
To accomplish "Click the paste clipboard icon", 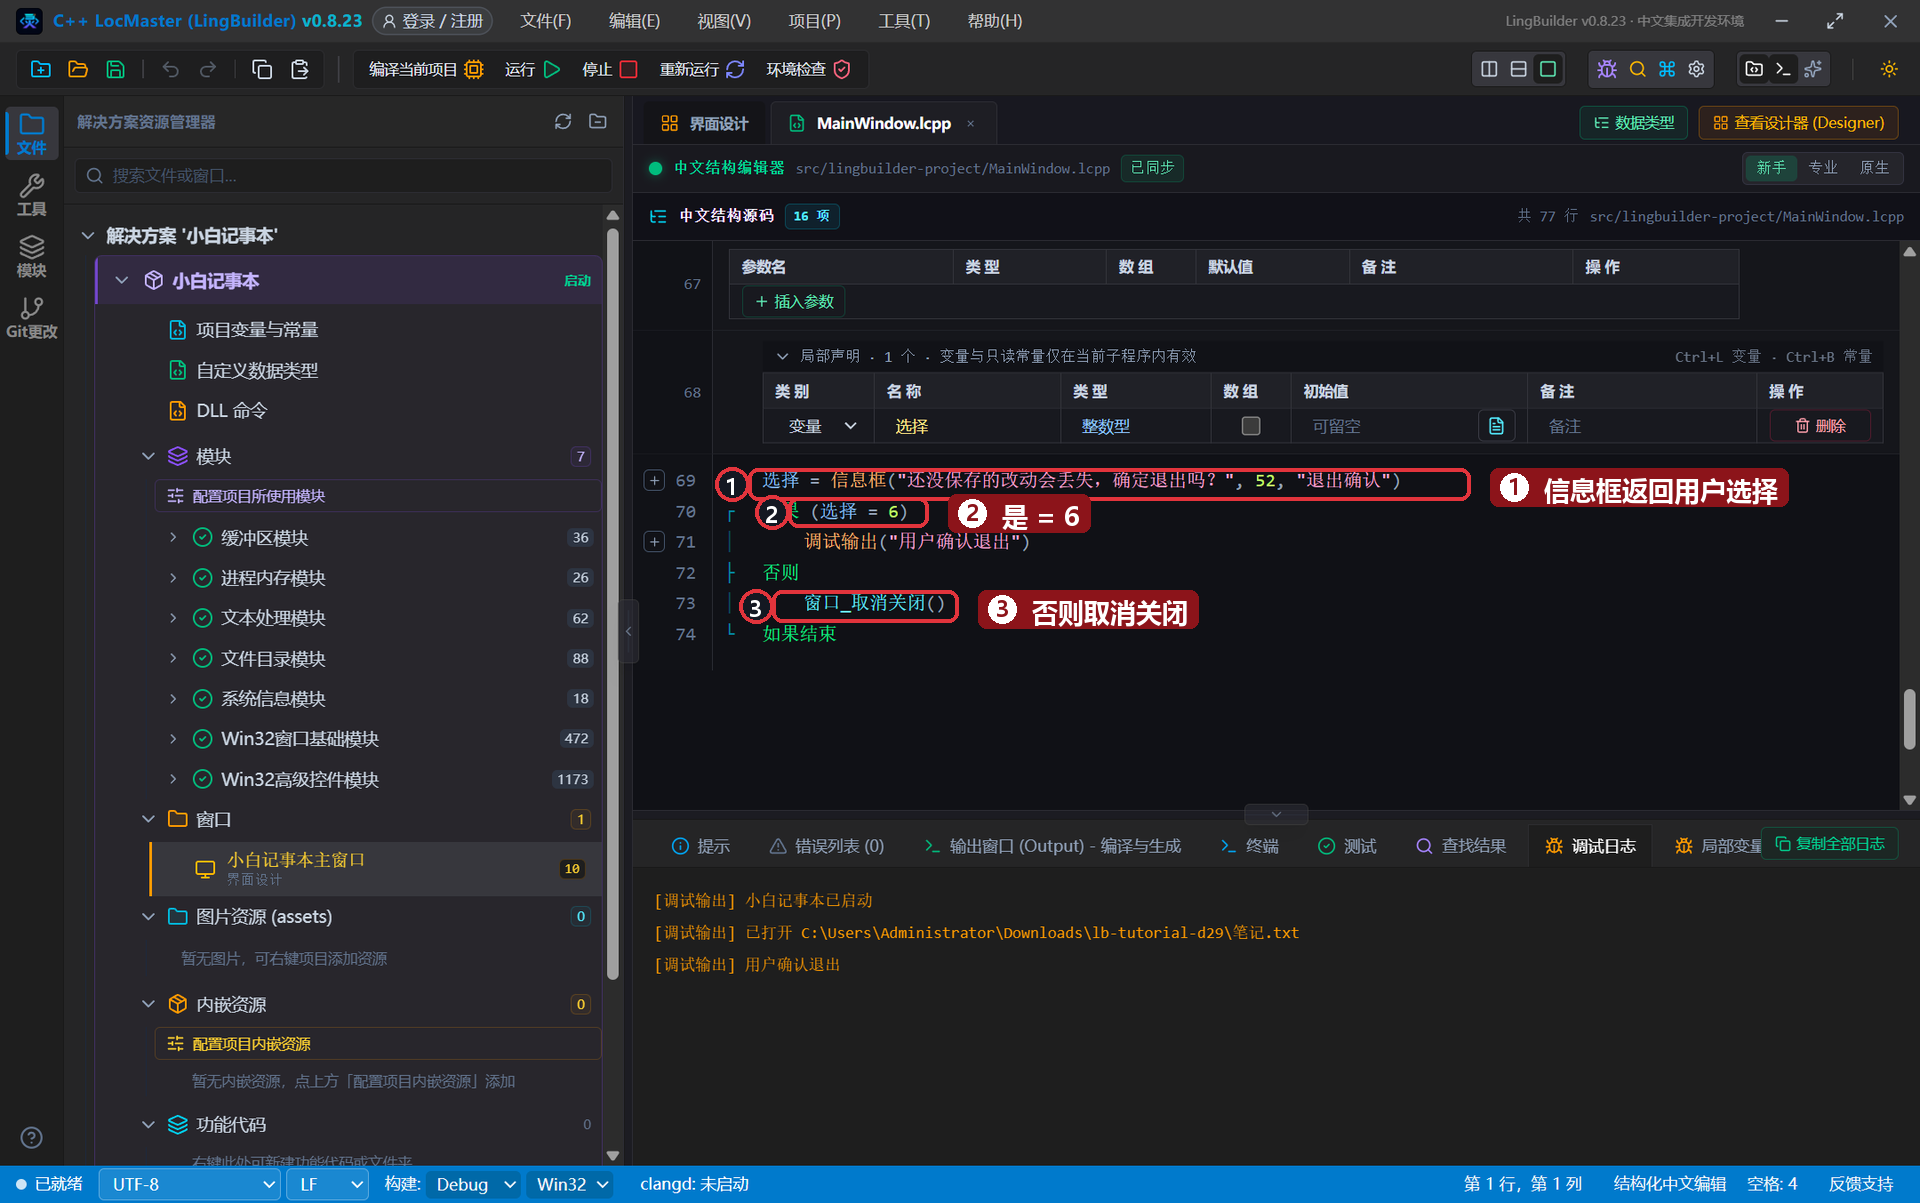I will tap(299, 69).
